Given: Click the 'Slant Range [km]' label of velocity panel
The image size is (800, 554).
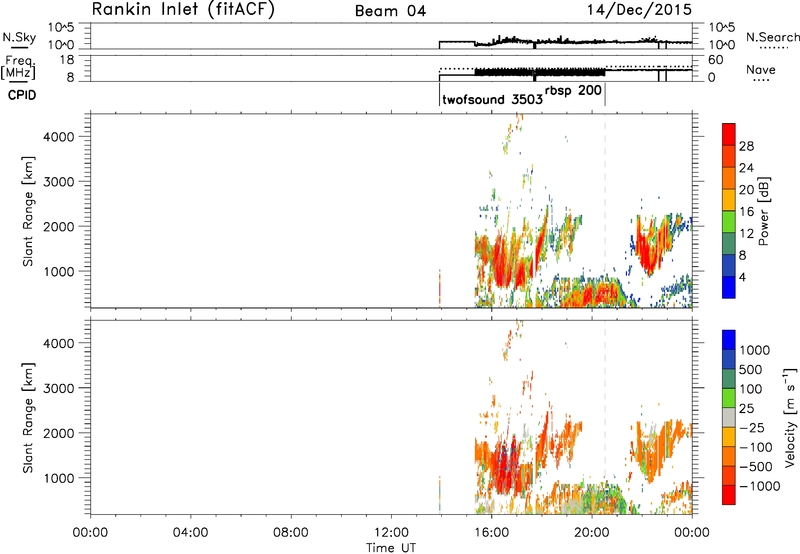Looking at the screenshot, I should click(28, 417).
